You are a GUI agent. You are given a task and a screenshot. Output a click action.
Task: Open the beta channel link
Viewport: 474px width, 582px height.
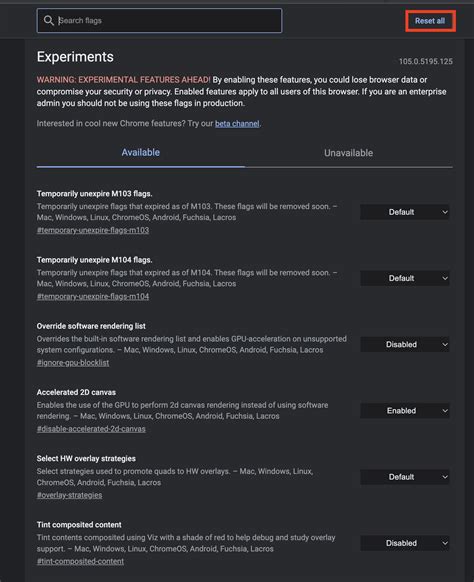point(237,124)
